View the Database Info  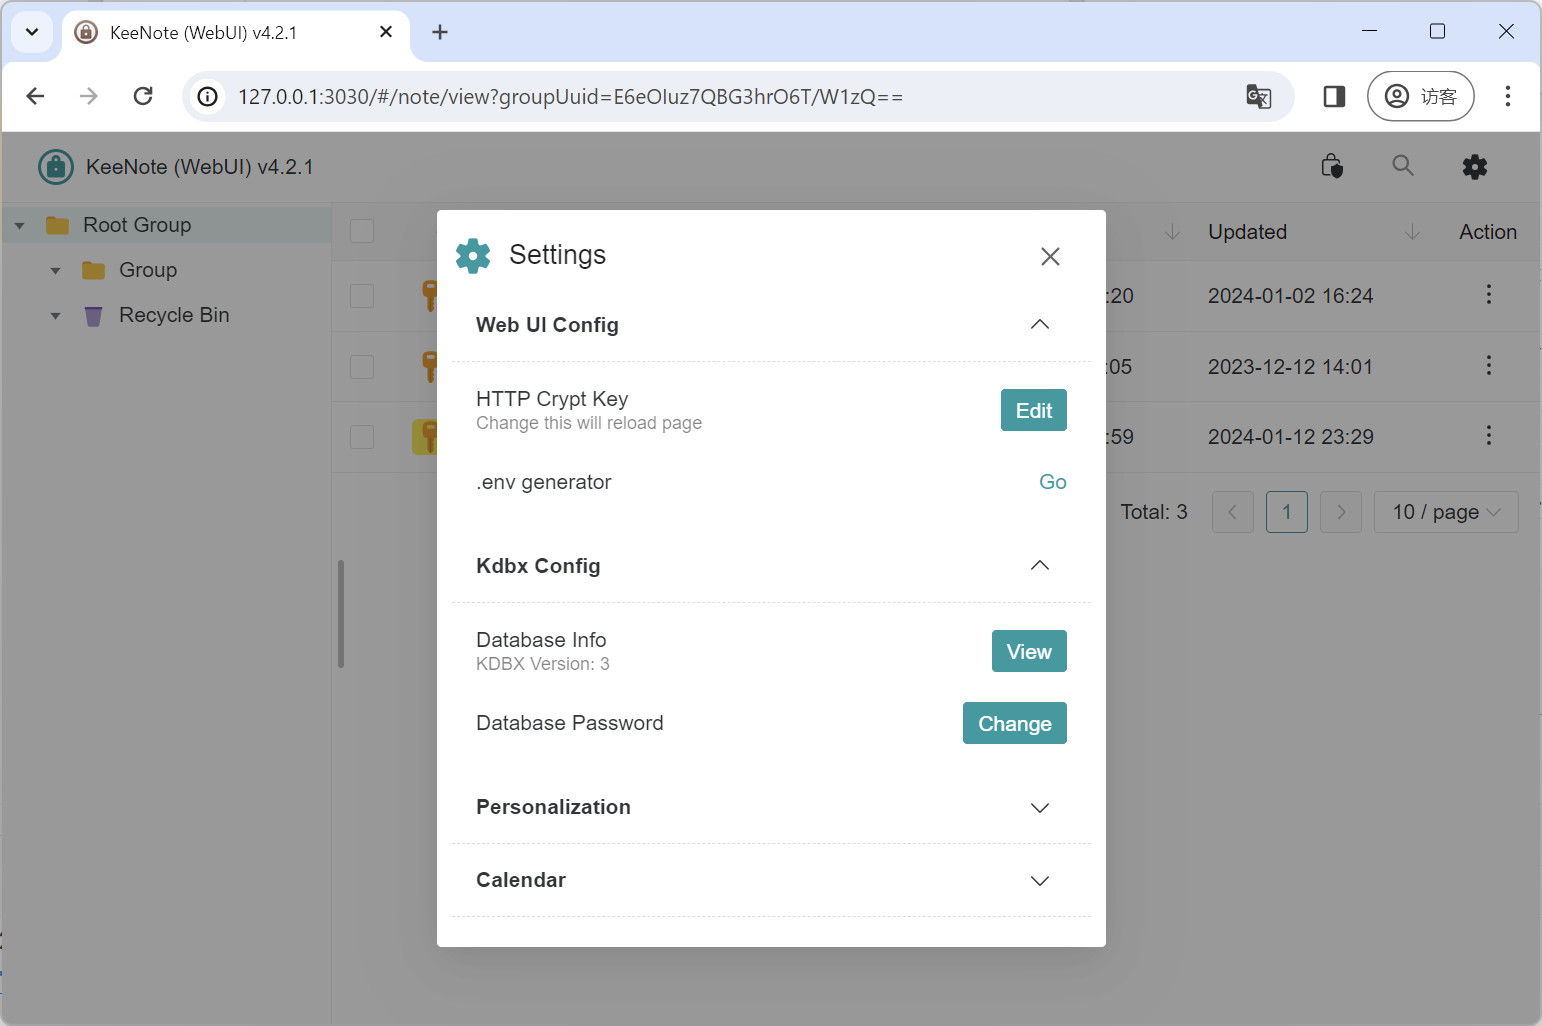pyautogui.click(x=1029, y=651)
